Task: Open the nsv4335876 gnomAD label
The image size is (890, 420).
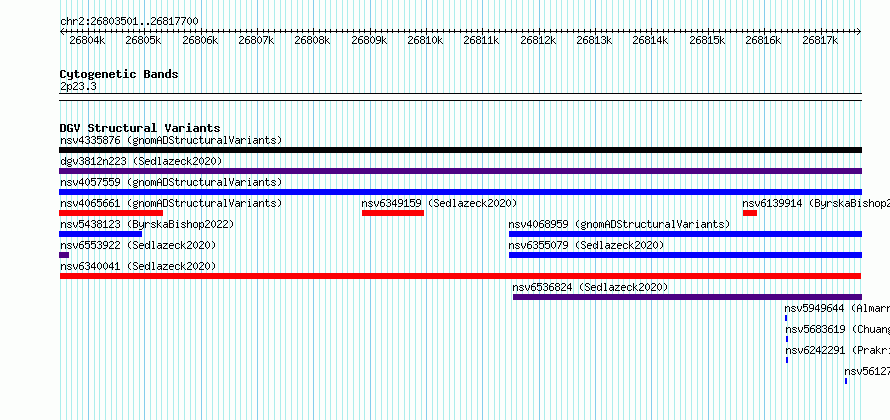Action: [171, 140]
